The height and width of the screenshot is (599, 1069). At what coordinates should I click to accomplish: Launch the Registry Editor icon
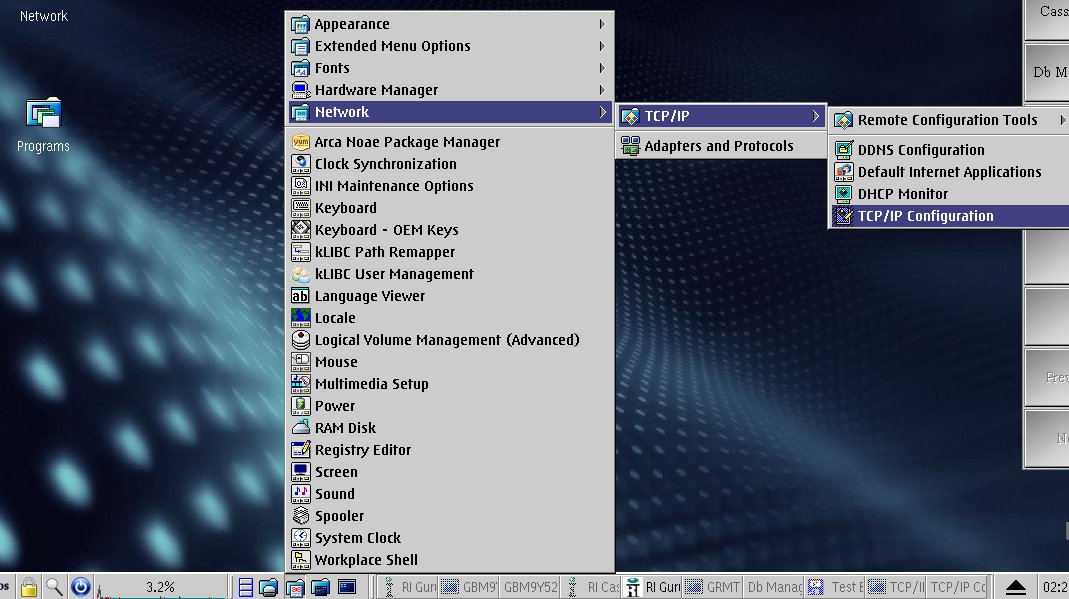(x=301, y=450)
